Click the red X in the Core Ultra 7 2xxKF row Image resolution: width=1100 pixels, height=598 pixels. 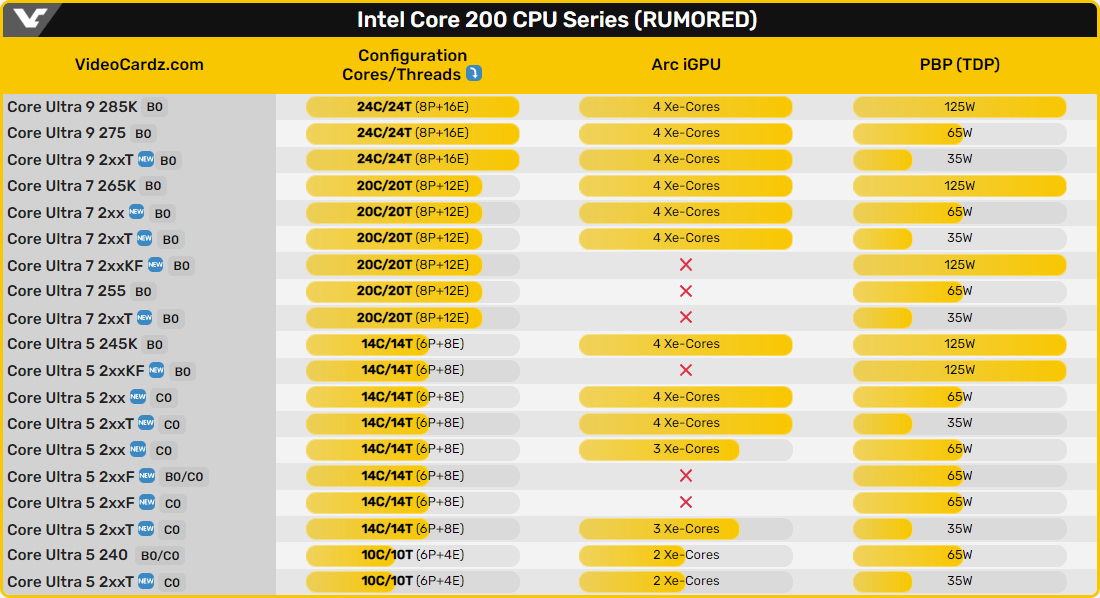(686, 265)
